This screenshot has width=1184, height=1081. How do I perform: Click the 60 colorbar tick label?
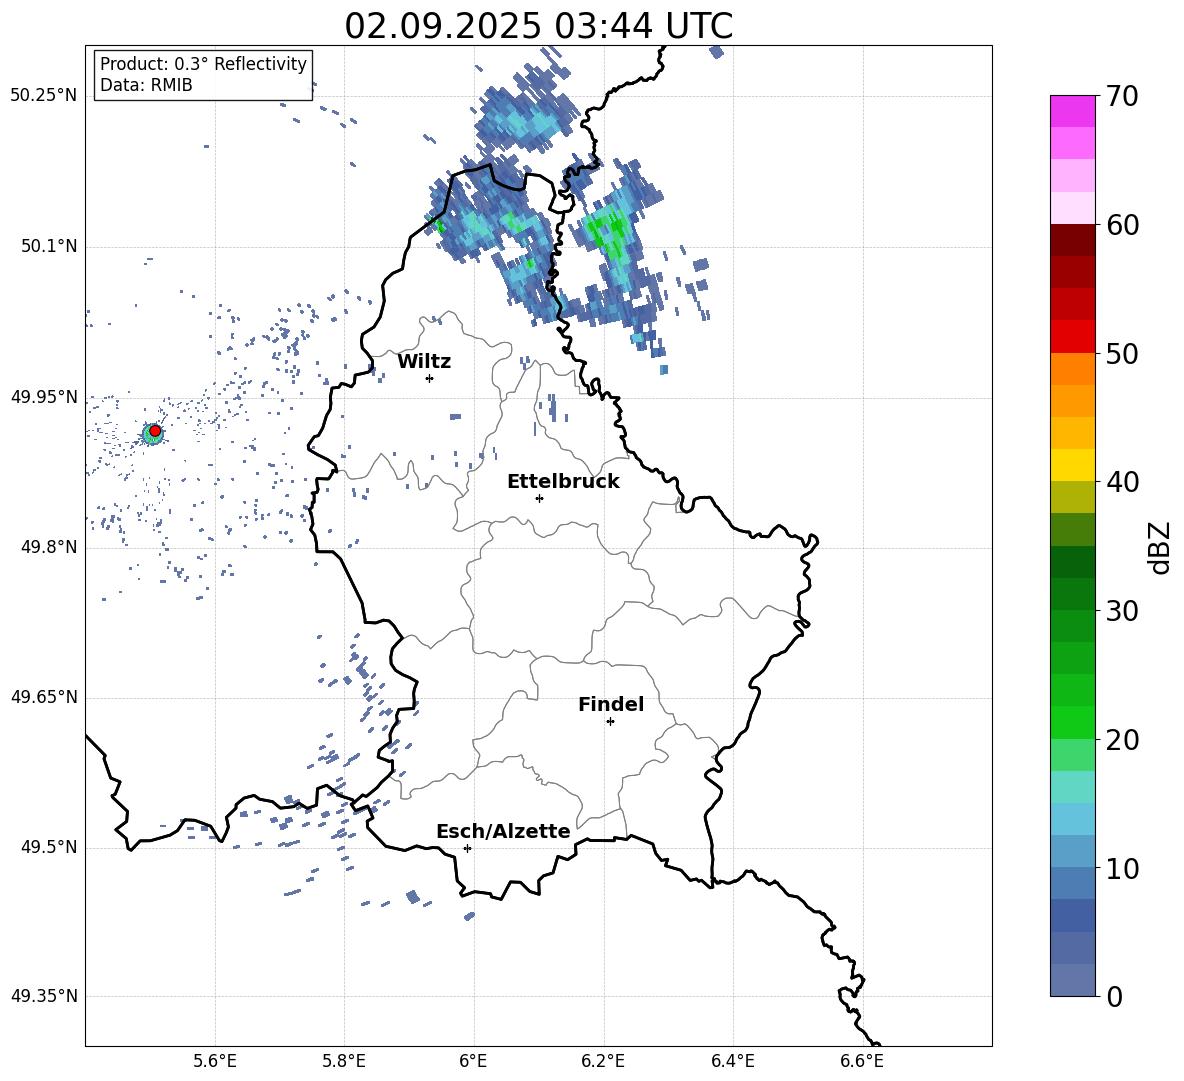coord(1122,225)
